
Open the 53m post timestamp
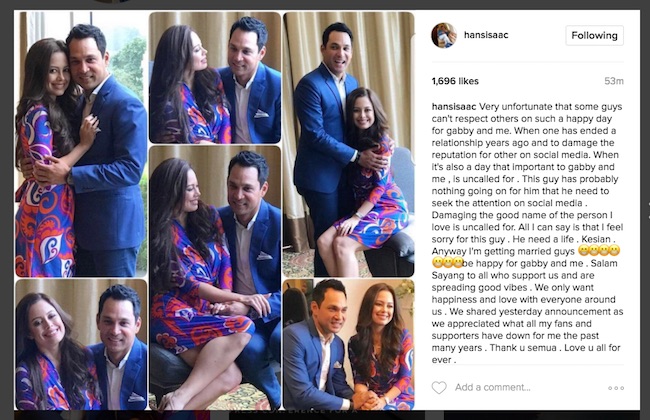point(614,81)
